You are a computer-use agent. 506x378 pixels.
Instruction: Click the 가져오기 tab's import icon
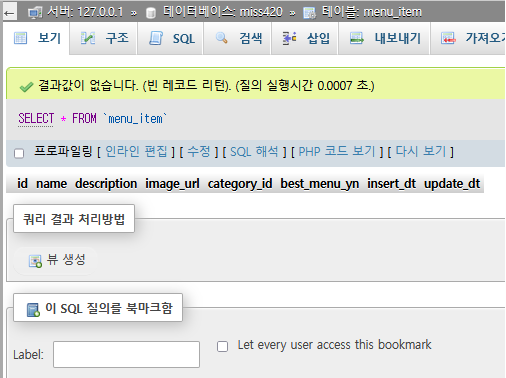coord(448,38)
